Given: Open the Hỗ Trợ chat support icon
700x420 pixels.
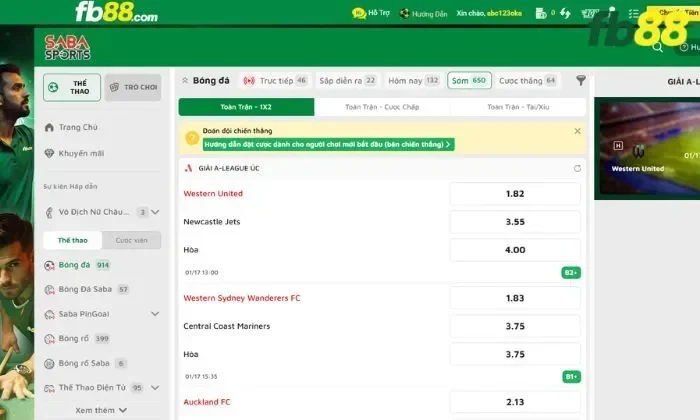Looking at the screenshot, I should (358, 14).
